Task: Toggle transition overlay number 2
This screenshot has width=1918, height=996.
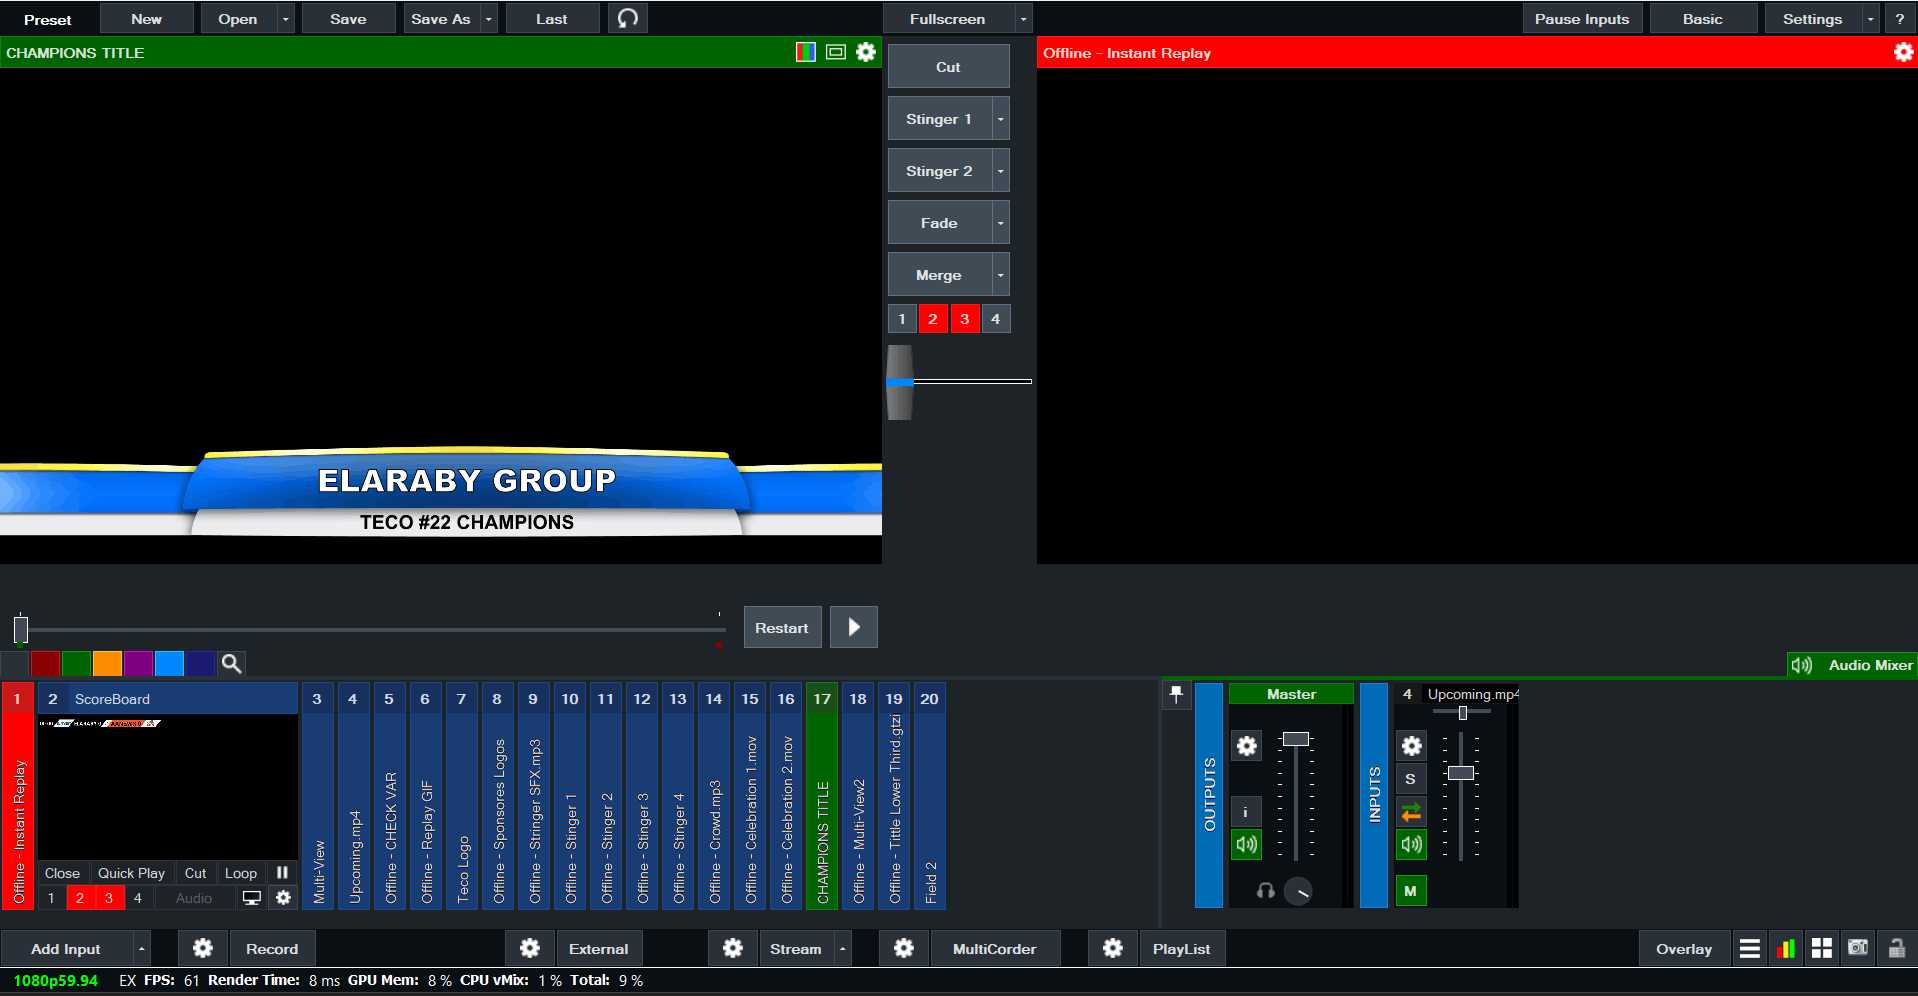Action: coord(933,319)
